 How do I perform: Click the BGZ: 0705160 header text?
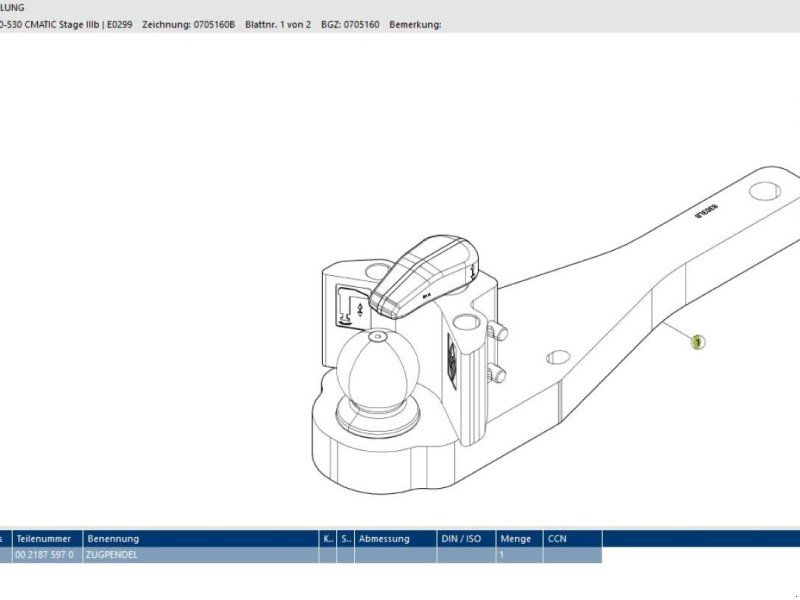click(x=351, y=24)
